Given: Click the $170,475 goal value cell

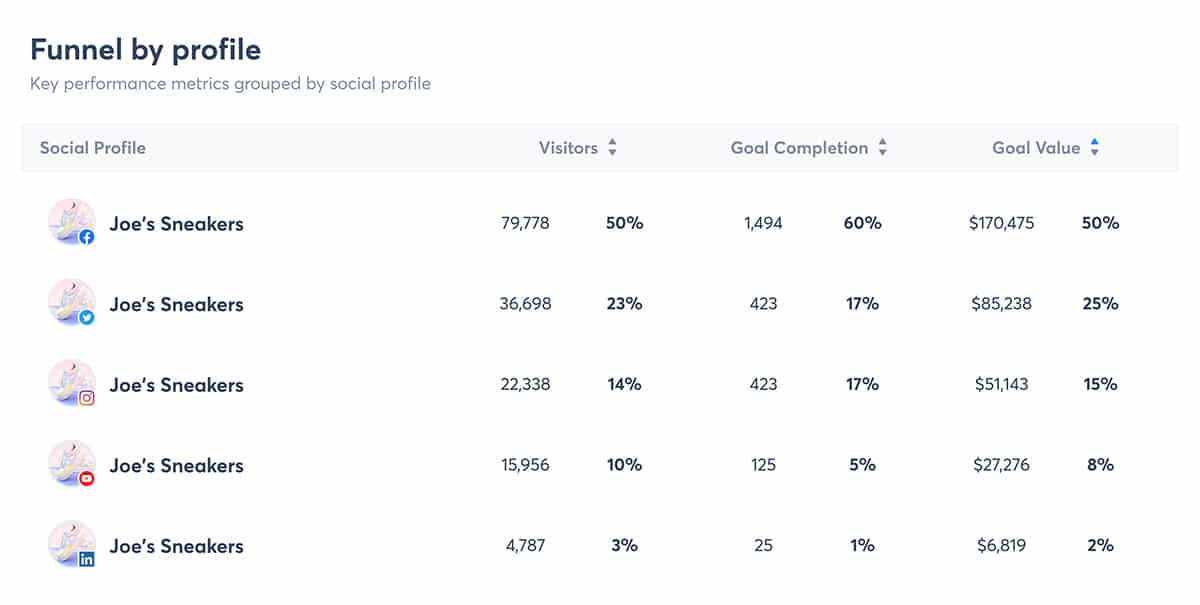Looking at the screenshot, I should pos(1000,223).
